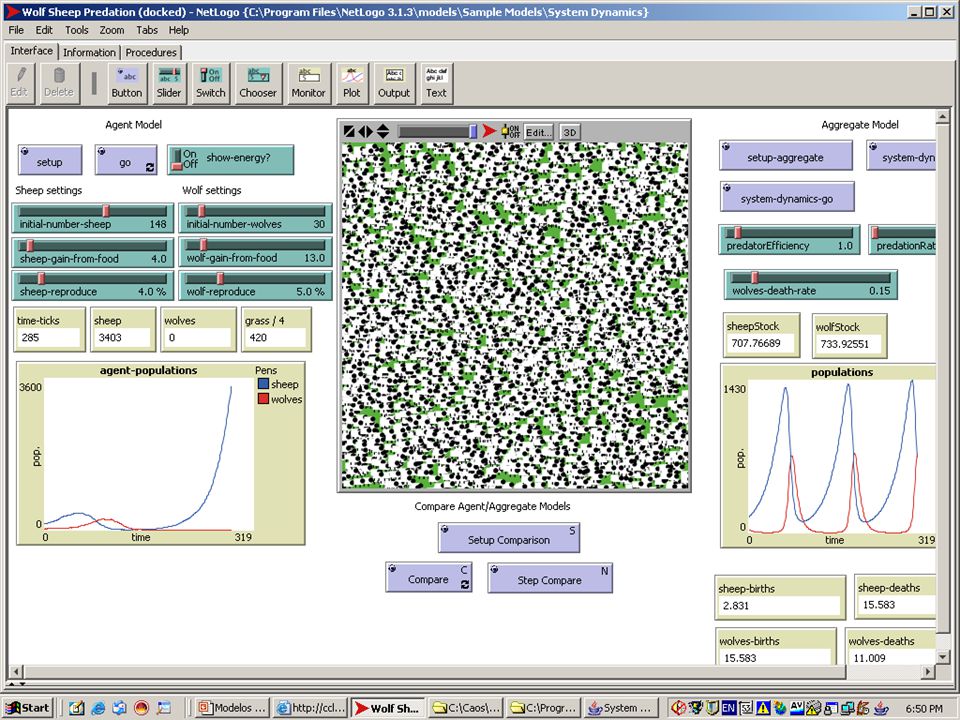This screenshot has height=720, width=960.
Task: Click the diagonal view resize icon
Action: (348, 131)
